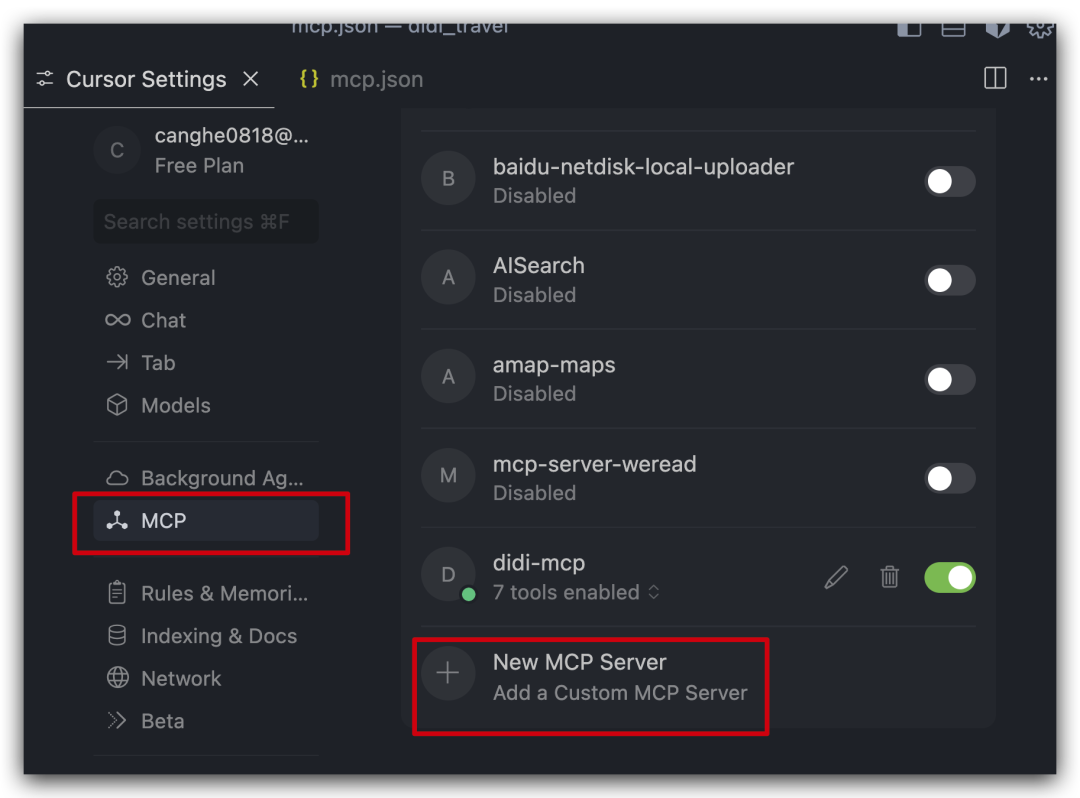The width and height of the screenshot is (1080, 798).
Task: Click the plus icon for New MCP Server
Action: click(x=447, y=674)
